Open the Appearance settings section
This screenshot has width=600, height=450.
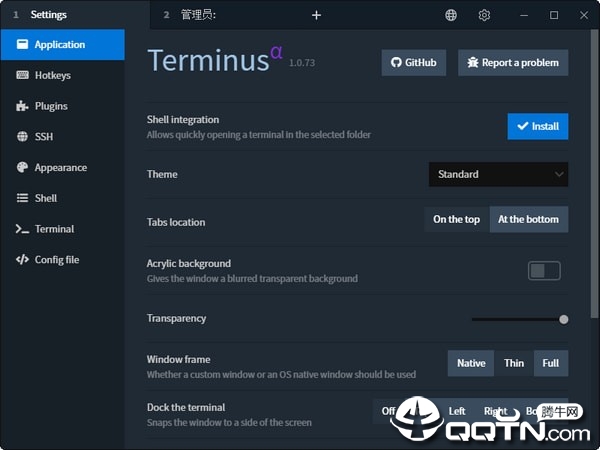coord(63,167)
